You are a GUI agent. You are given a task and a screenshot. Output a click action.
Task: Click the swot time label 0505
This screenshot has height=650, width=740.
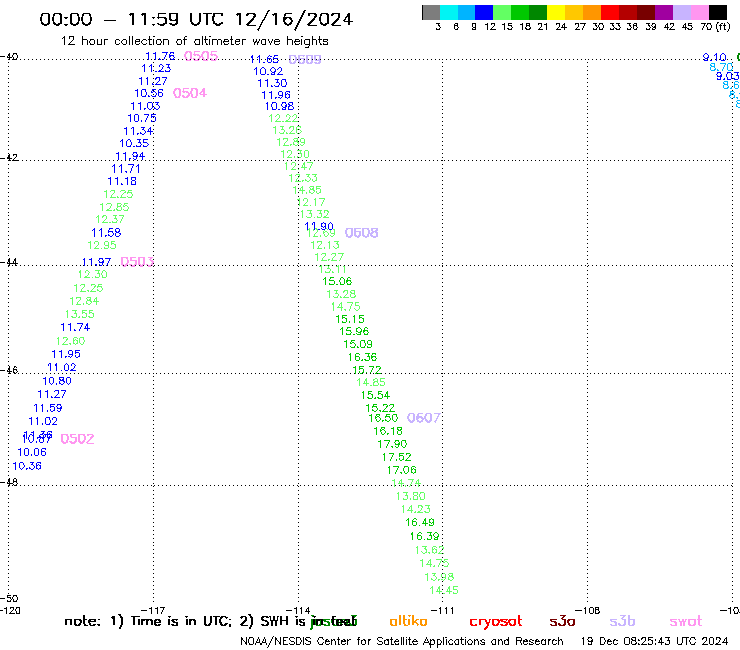pos(201,56)
